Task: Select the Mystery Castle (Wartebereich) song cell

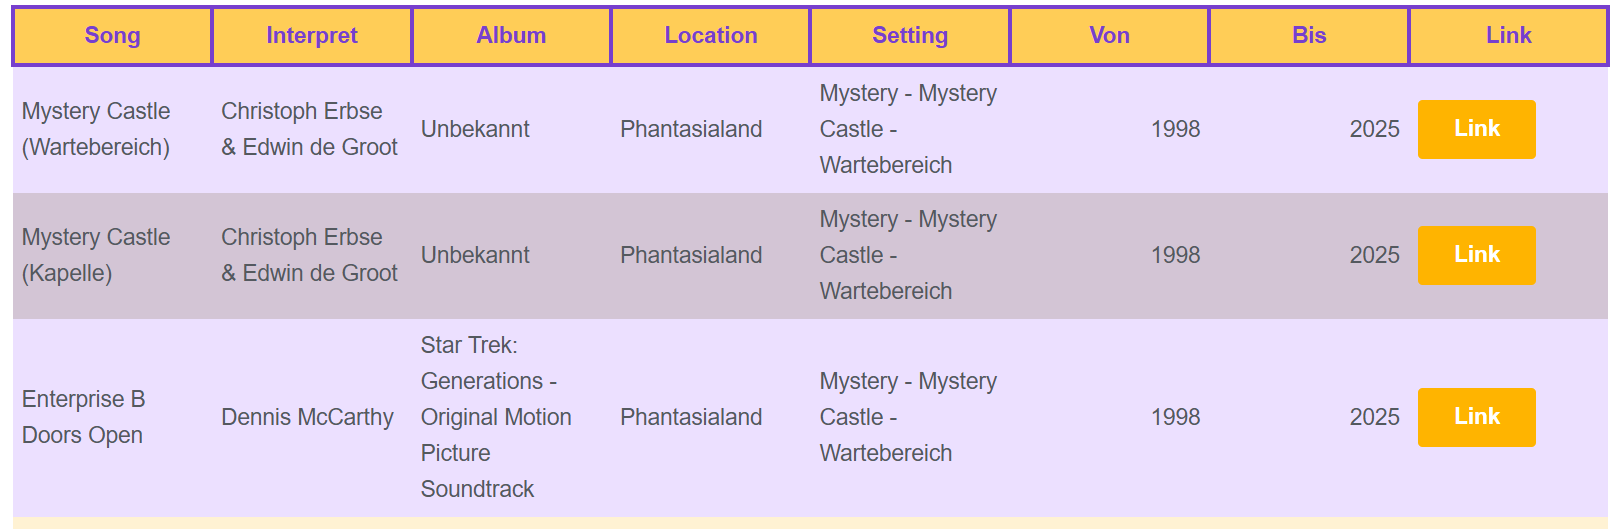Action: coord(96,129)
